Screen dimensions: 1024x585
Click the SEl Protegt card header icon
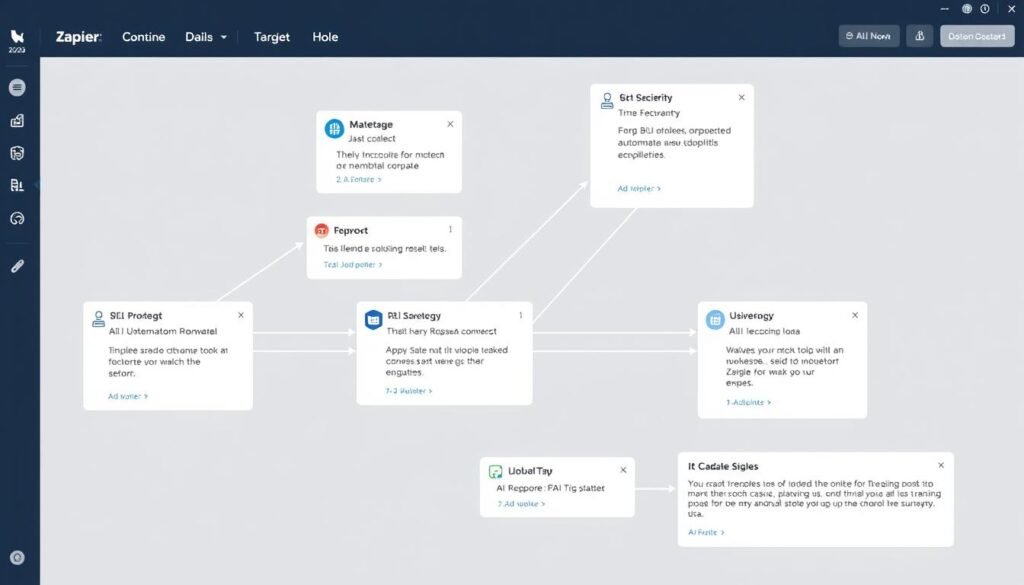pyautogui.click(x=99, y=317)
